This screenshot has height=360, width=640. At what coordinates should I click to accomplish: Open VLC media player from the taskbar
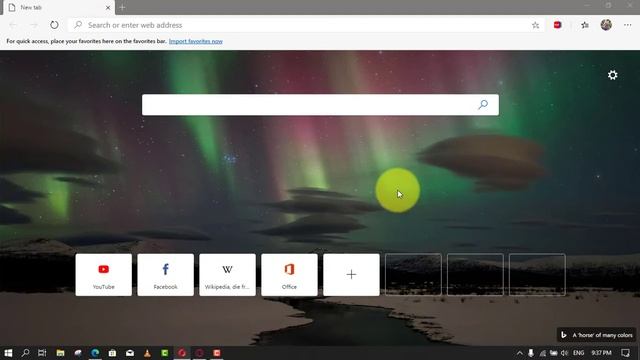click(147, 353)
